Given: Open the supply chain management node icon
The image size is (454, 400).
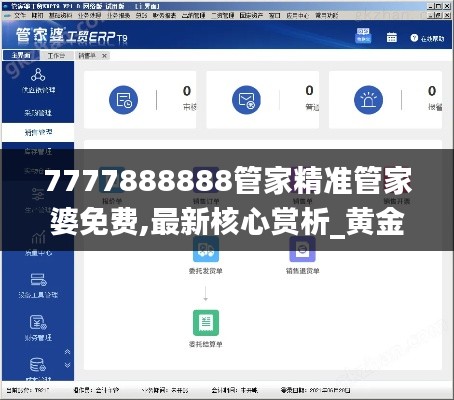Looking at the screenshot, I should tap(38, 75).
